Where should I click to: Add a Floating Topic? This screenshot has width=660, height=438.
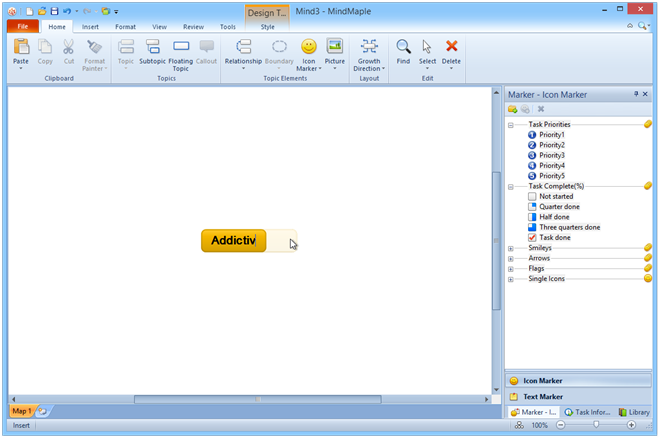click(180, 48)
